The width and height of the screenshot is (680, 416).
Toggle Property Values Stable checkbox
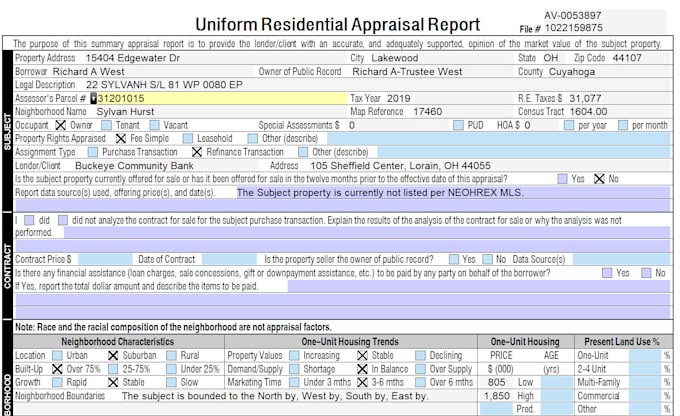click(x=362, y=356)
